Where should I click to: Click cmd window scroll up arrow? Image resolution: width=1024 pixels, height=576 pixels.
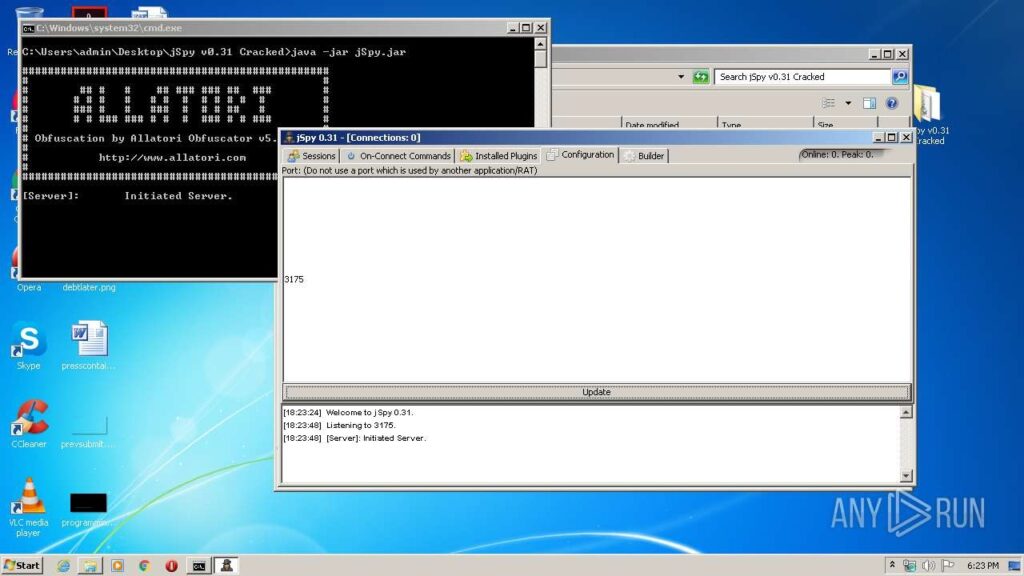(540, 44)
